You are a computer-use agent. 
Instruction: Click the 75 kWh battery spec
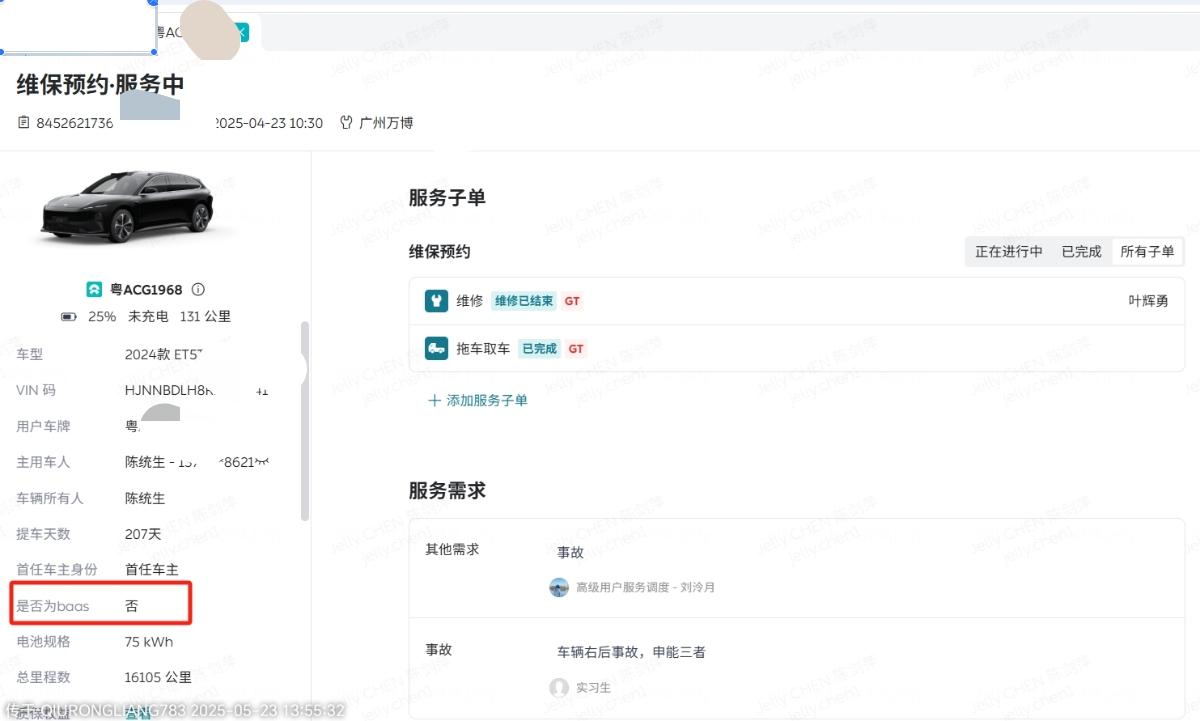pos(149,642)
